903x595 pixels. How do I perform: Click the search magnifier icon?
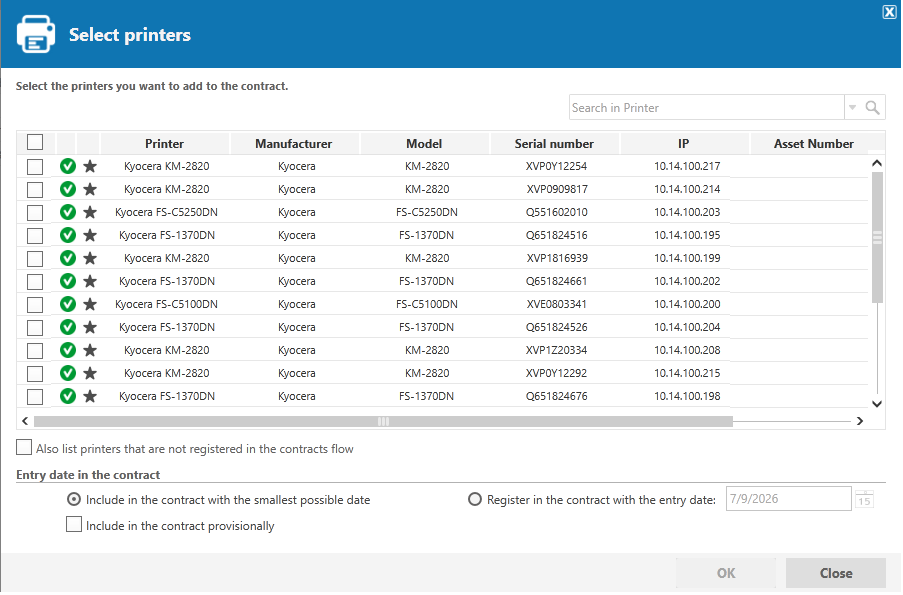tap(872, 108)
